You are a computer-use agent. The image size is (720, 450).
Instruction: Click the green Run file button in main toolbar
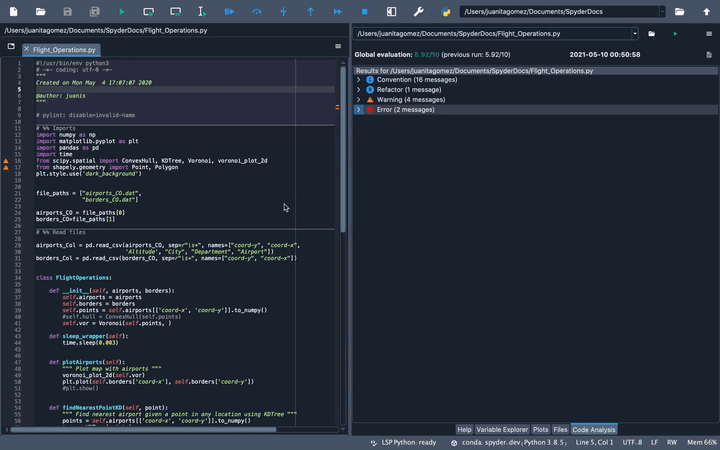click(x=122, y=11)
